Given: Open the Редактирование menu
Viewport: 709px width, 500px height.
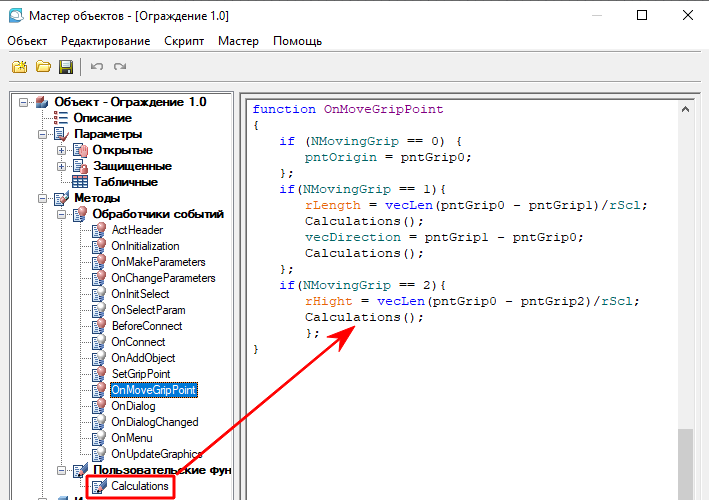Looking at the screenshot, I should pyautogui.click(x=105, y=41).
